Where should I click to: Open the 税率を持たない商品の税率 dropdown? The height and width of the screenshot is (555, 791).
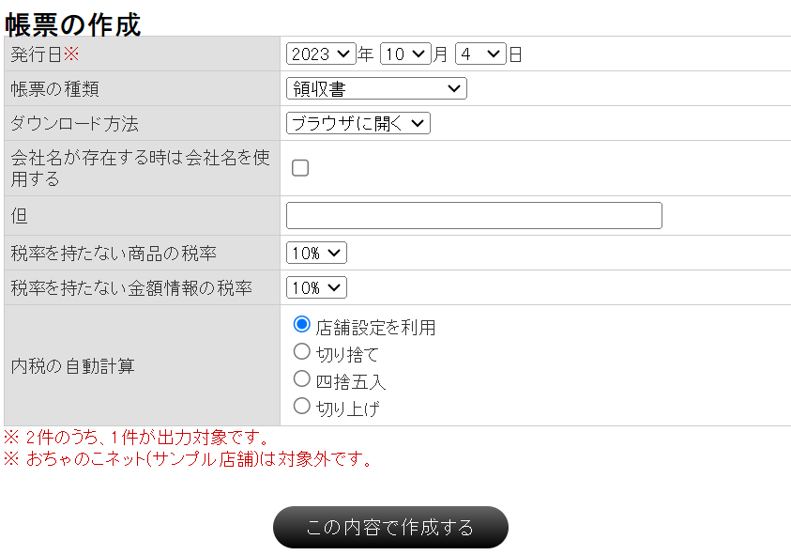click(x=316, y=253)
